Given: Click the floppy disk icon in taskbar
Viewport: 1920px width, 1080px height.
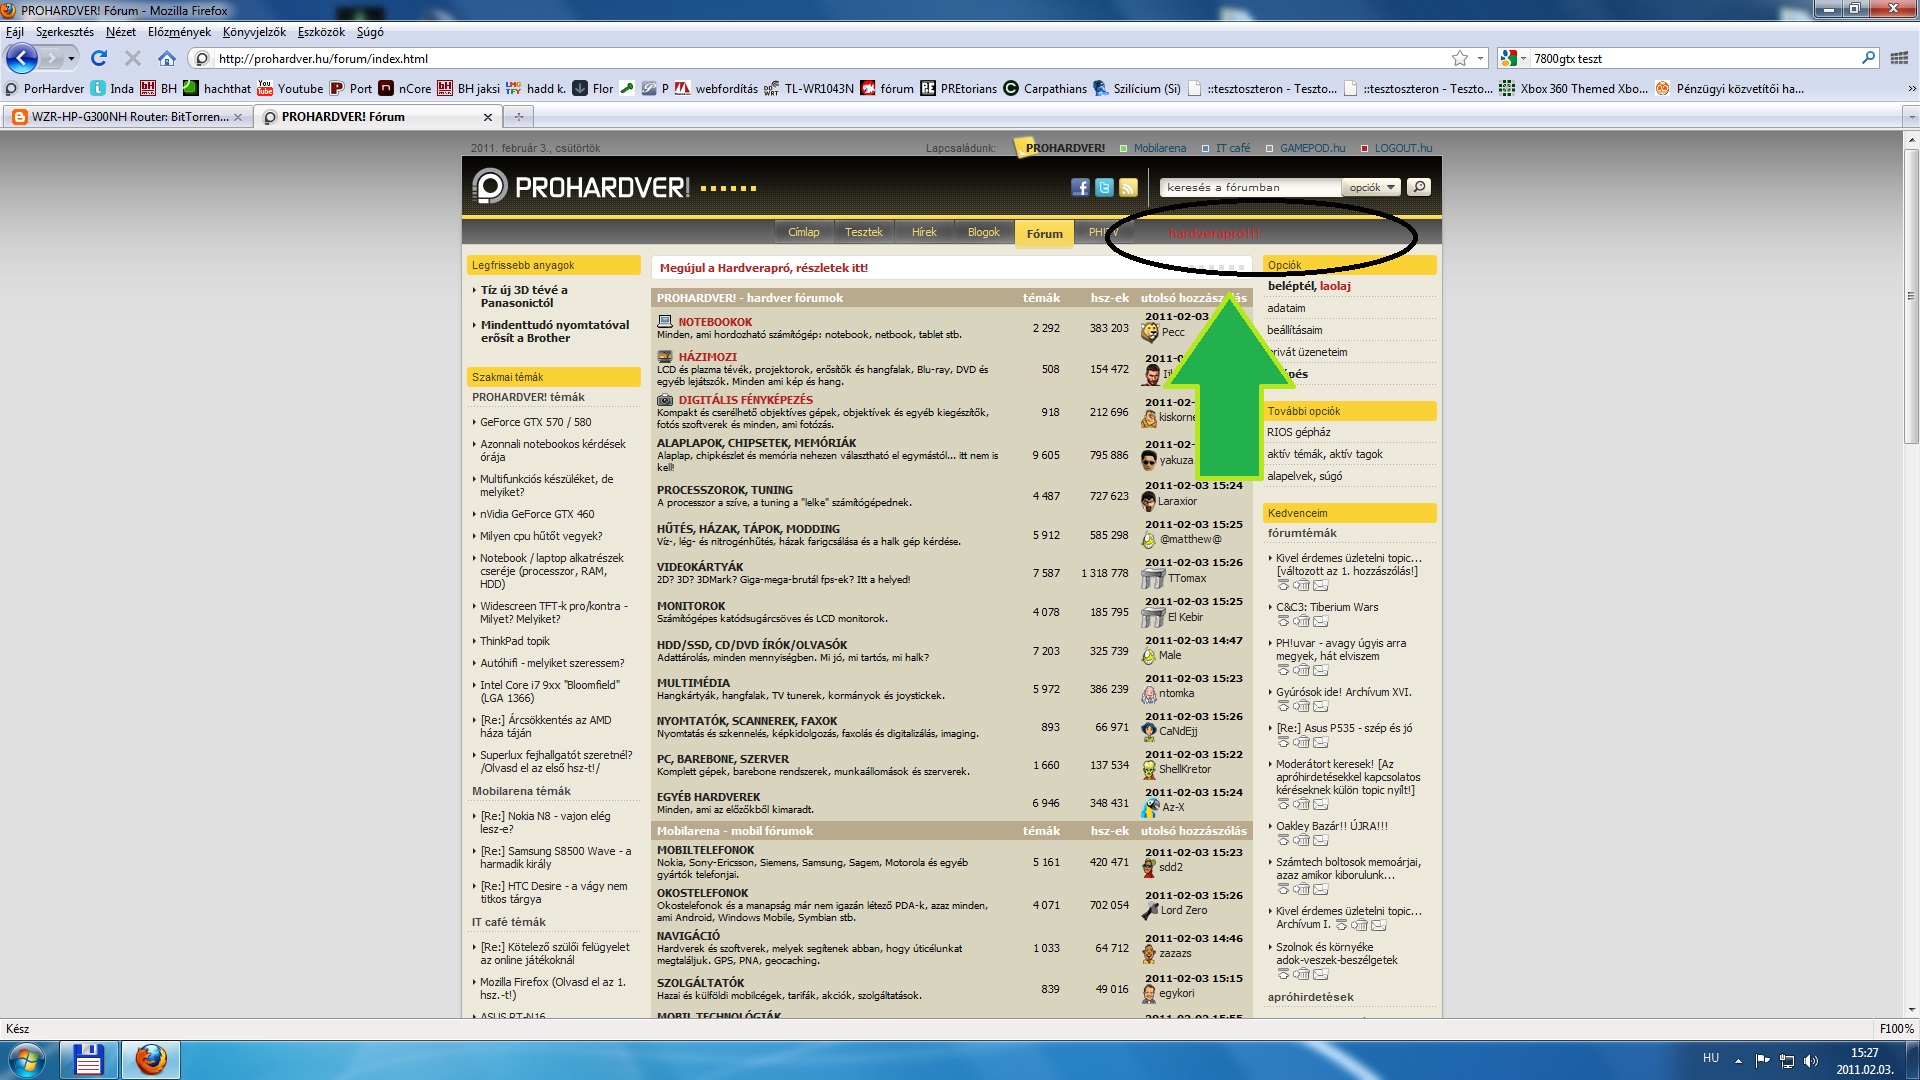Looking at the screenshot, I should (x=88, y=1059).
